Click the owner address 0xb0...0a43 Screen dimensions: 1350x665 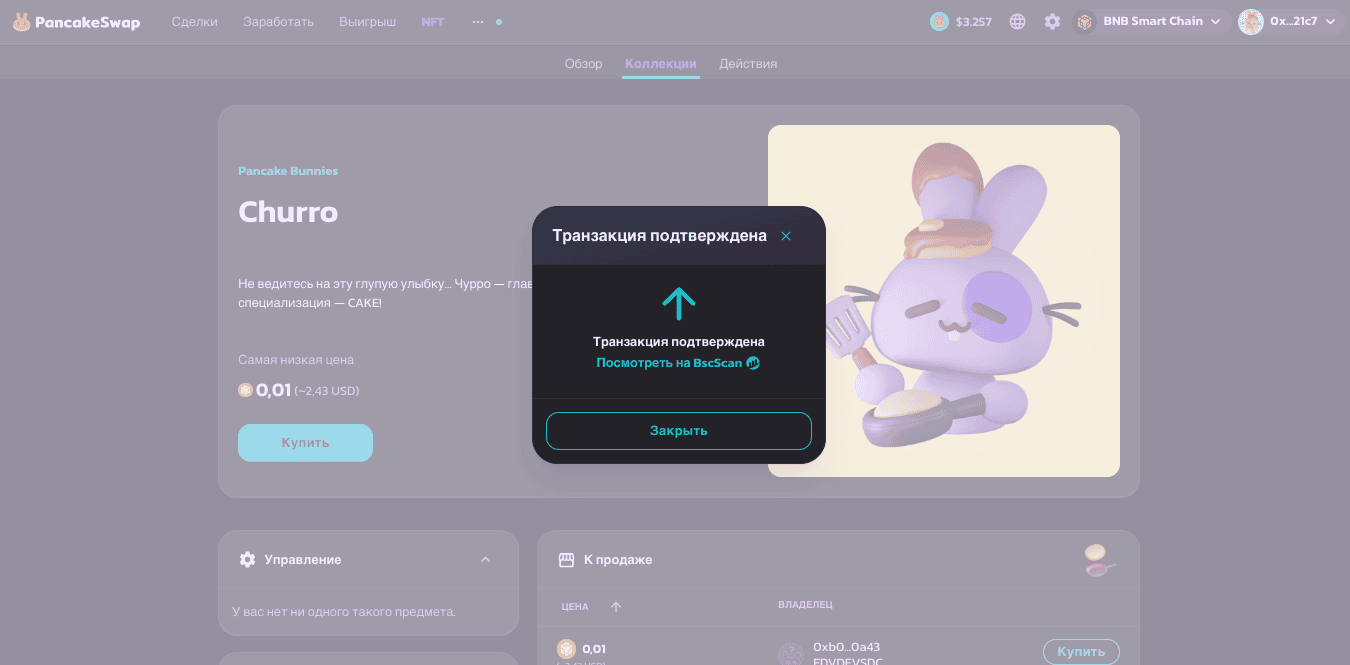847,647
